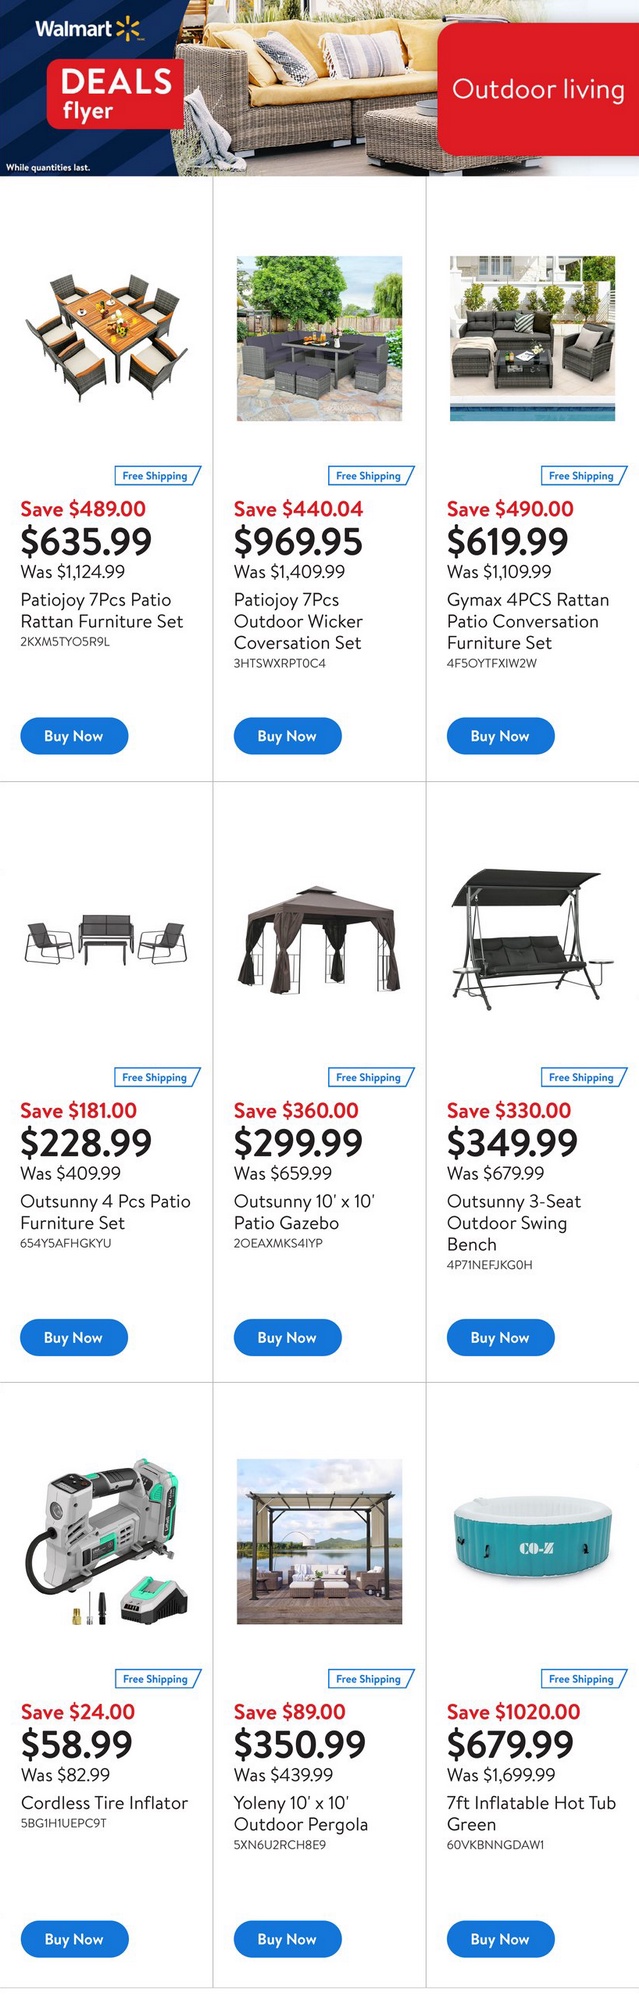
Task: View the Outsunny swing bench image
Action: [x=532, y=935]
